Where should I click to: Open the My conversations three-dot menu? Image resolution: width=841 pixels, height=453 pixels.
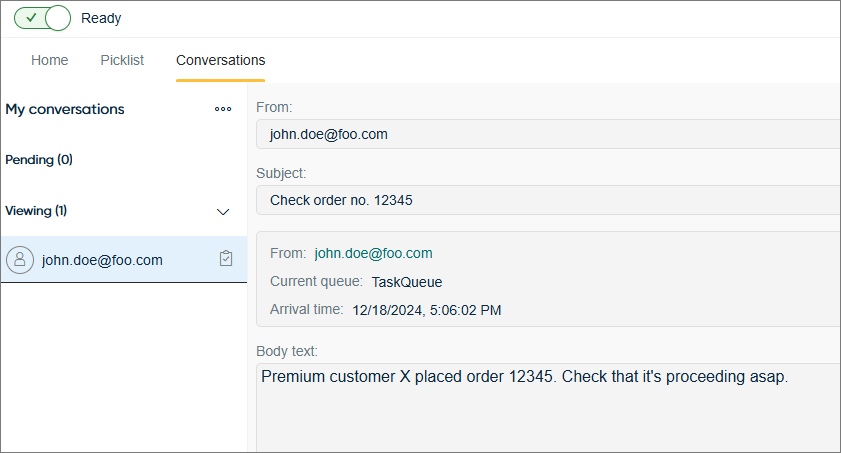[223, 109]
